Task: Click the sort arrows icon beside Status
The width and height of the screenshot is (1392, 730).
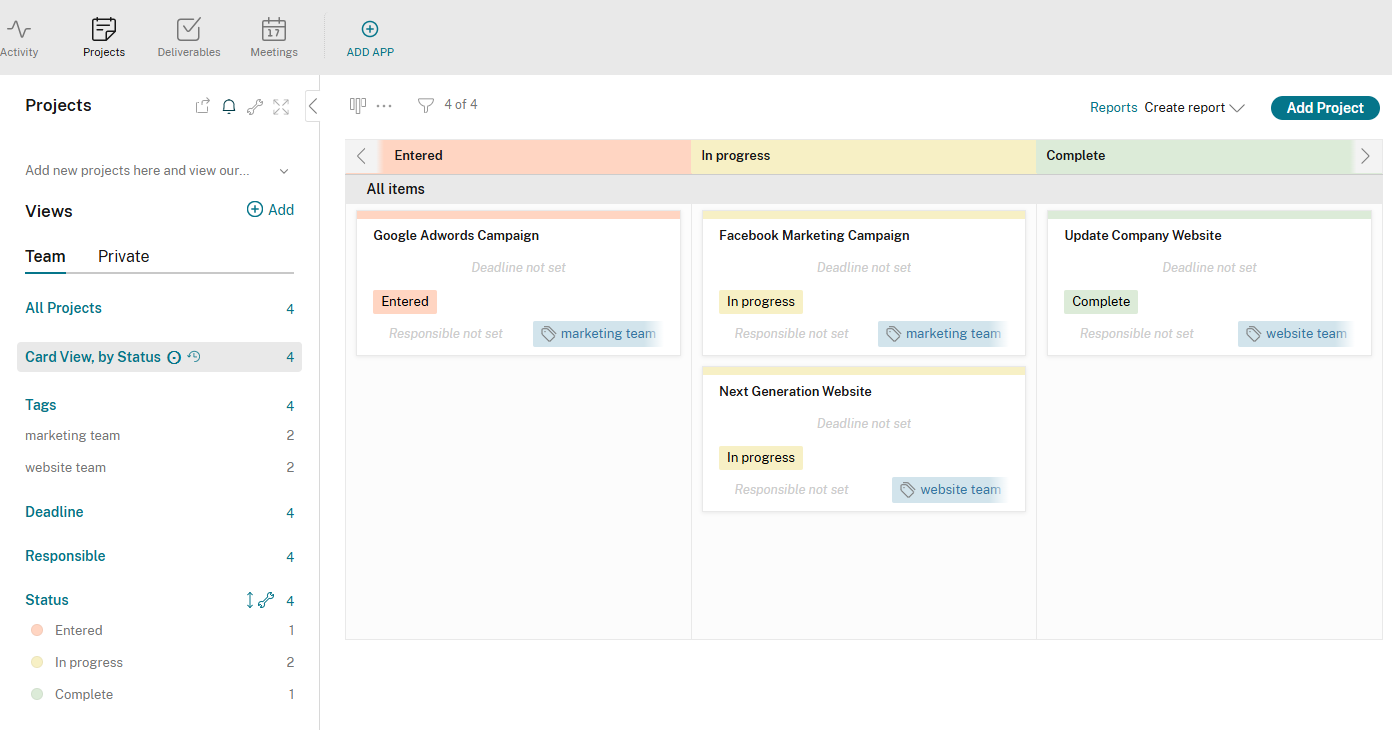Action: click(248, 599)
